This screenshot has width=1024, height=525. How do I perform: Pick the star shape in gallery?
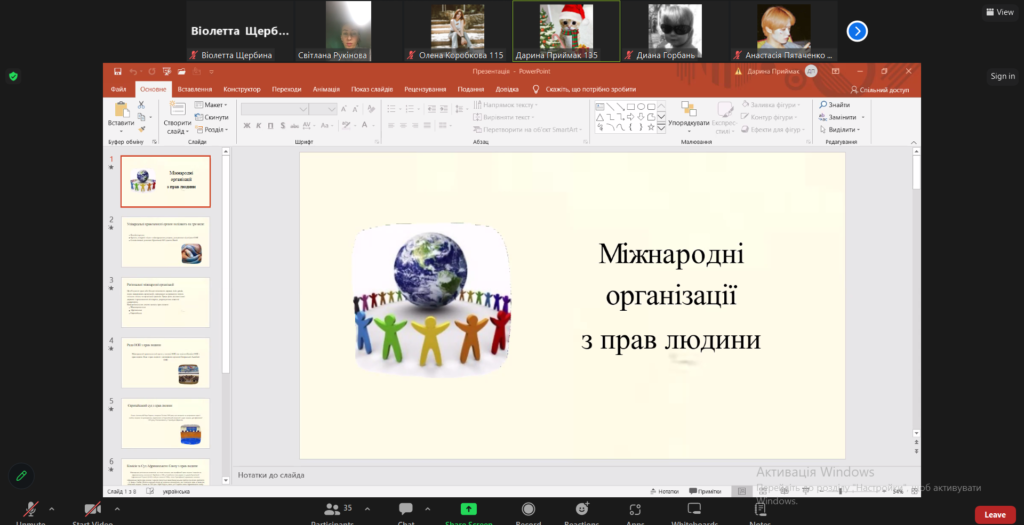pos(651,127)
